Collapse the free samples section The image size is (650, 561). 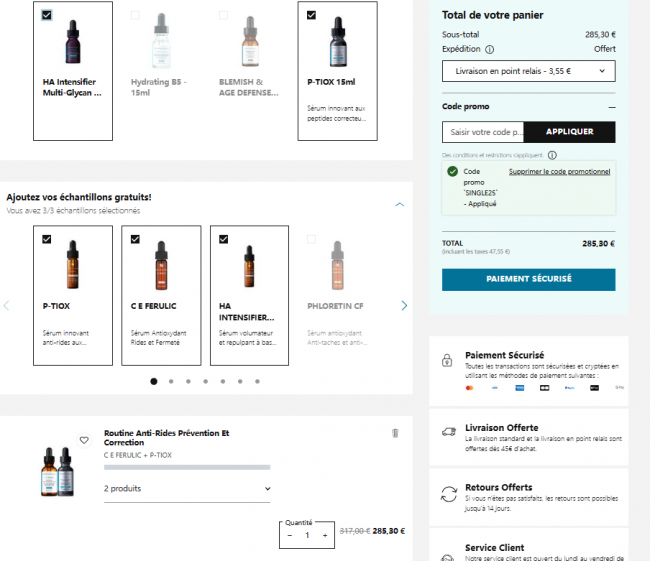click(x=400, y=204)
